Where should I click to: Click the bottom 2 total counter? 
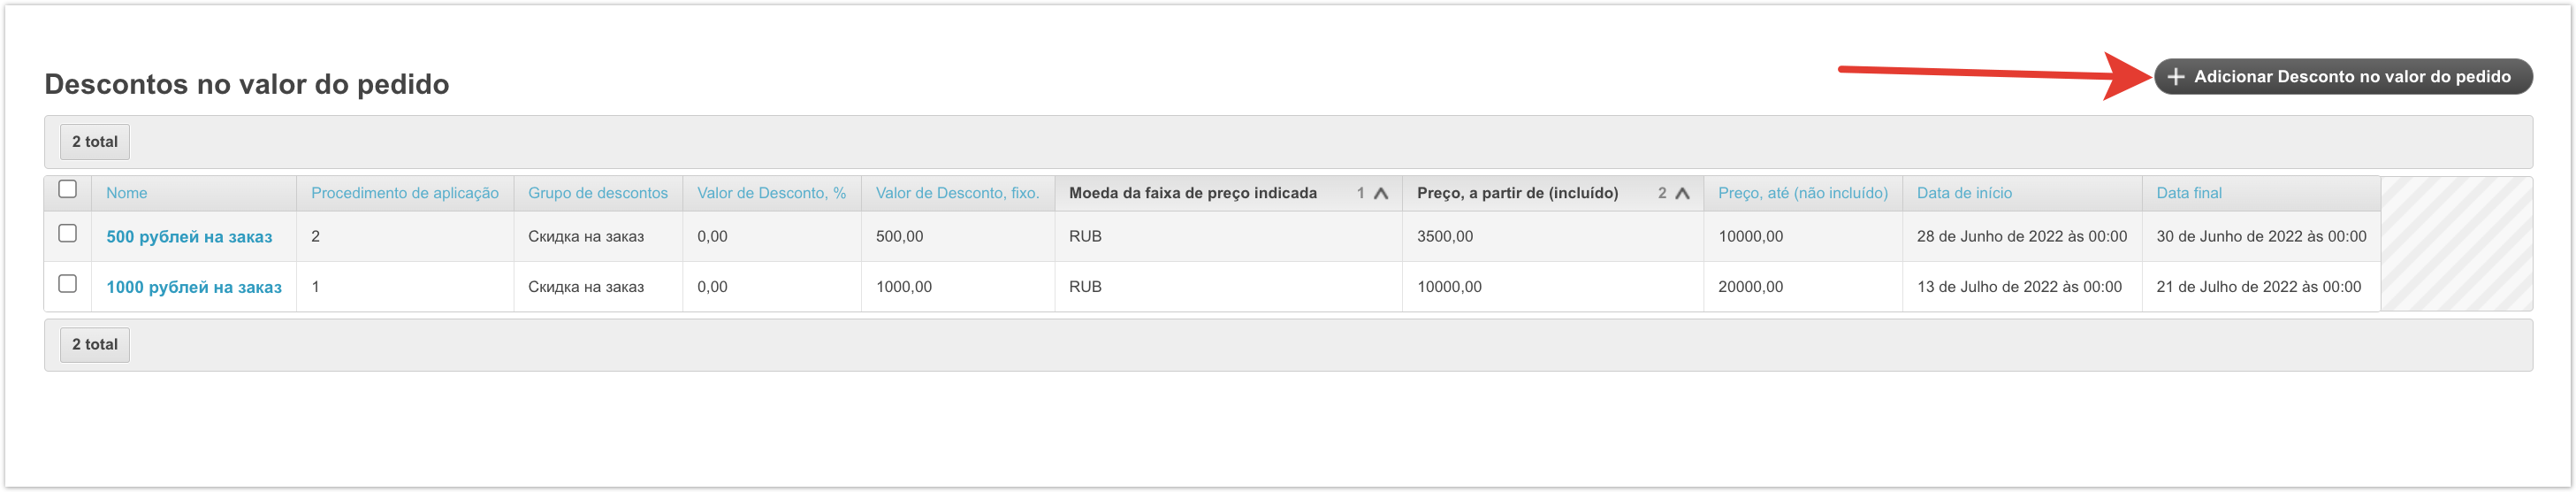coord(95,345)
